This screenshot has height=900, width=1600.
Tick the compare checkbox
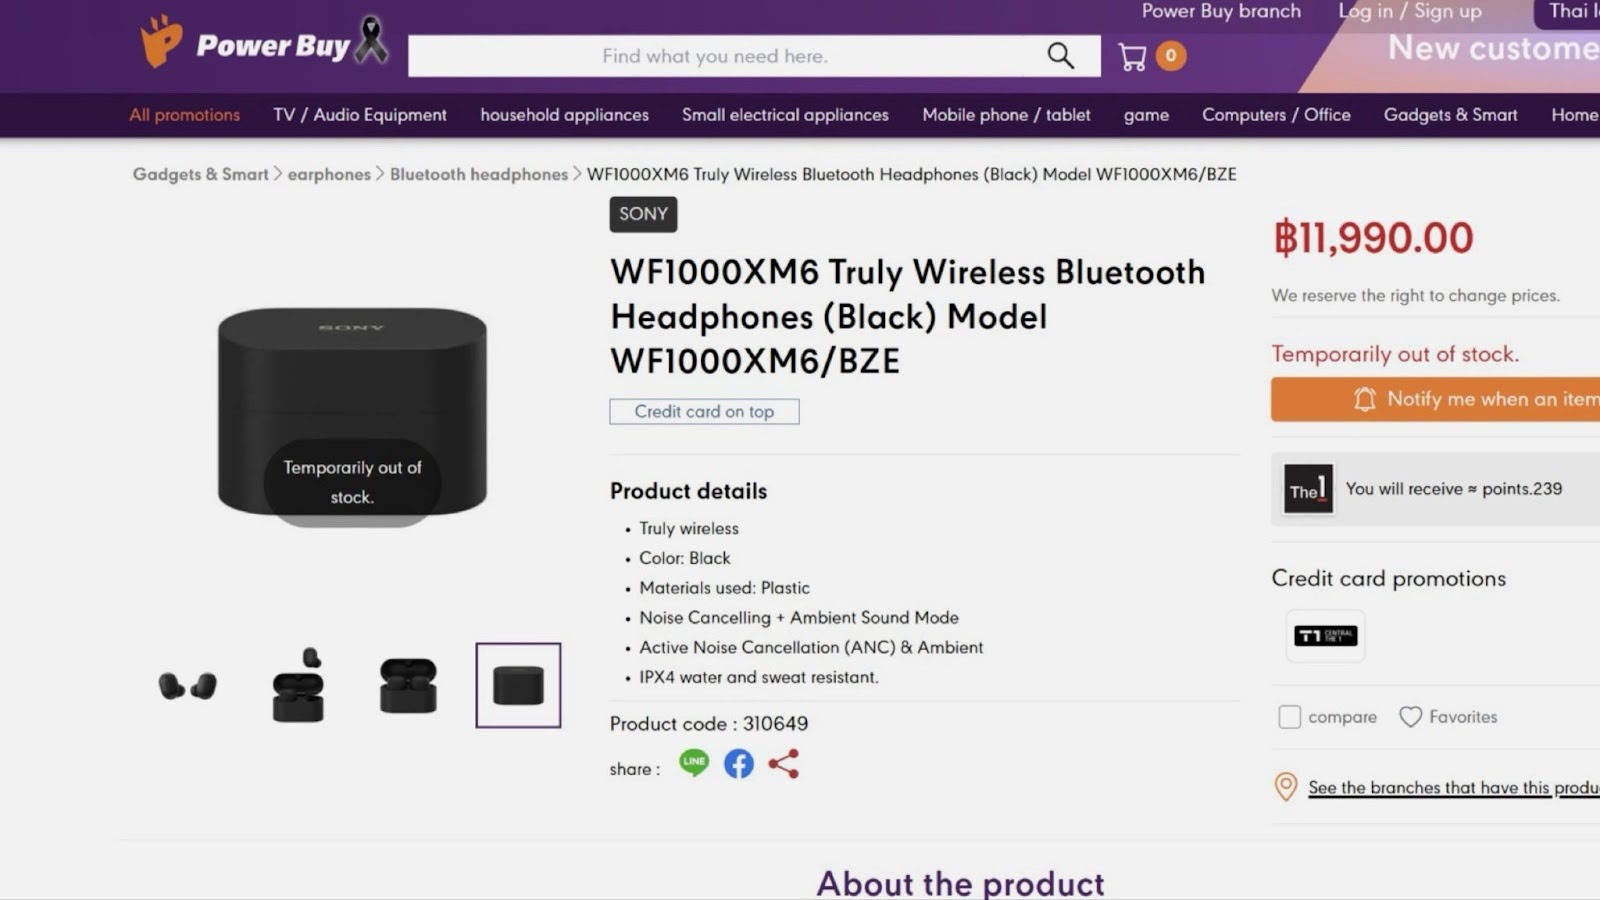1290,717
